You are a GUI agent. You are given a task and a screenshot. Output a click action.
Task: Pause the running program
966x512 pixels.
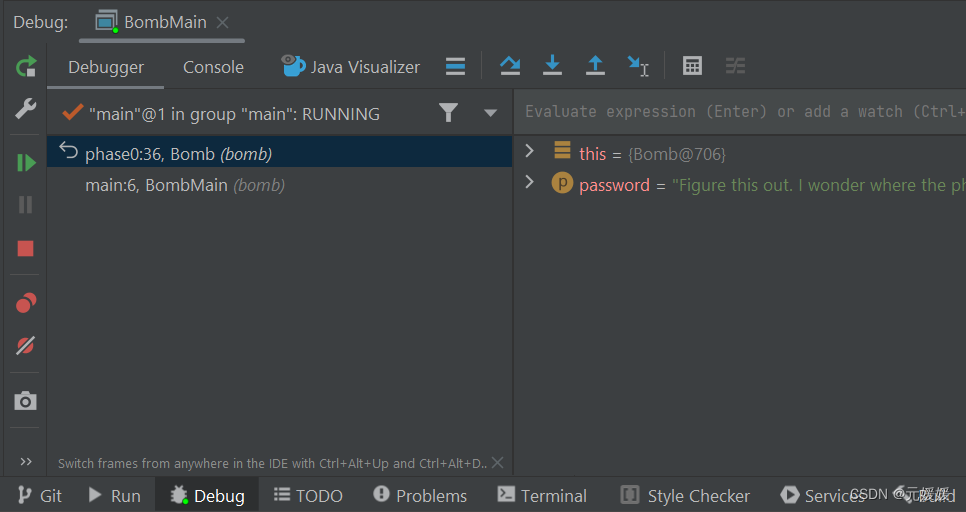coord(25,205)
